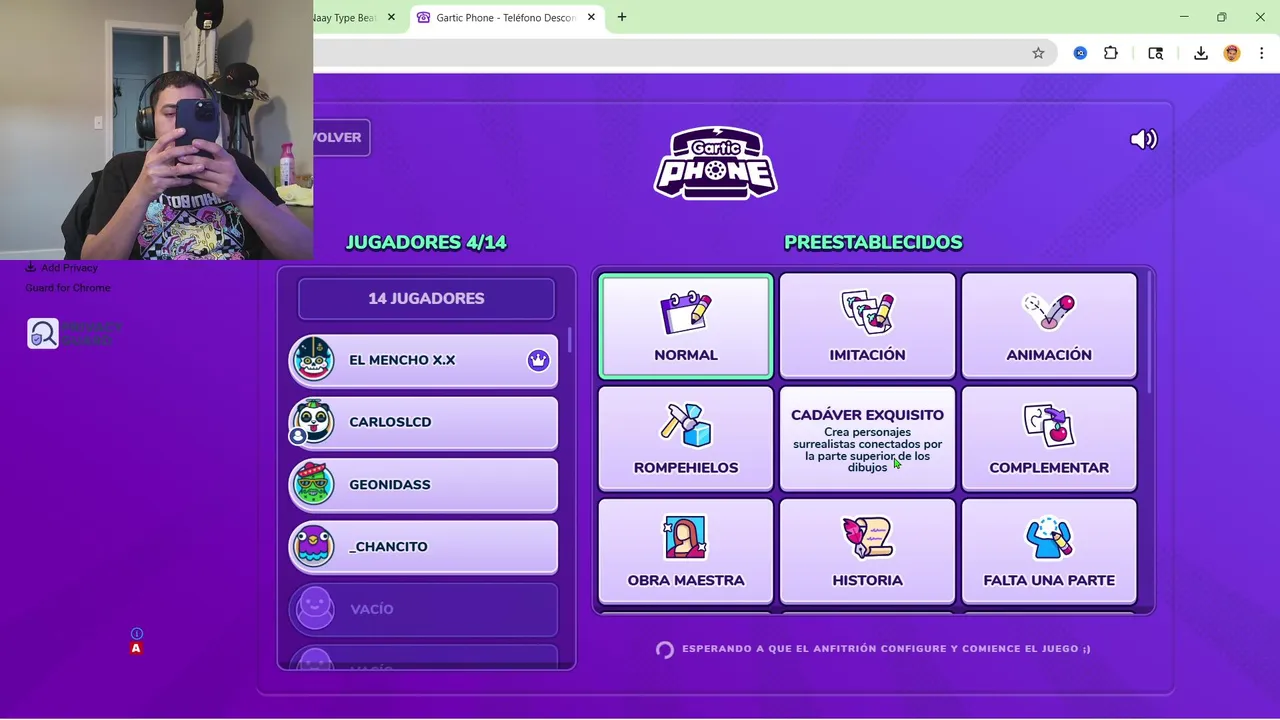
Task: Close the Gartic Phone tab
Action: tap(591, 17)
